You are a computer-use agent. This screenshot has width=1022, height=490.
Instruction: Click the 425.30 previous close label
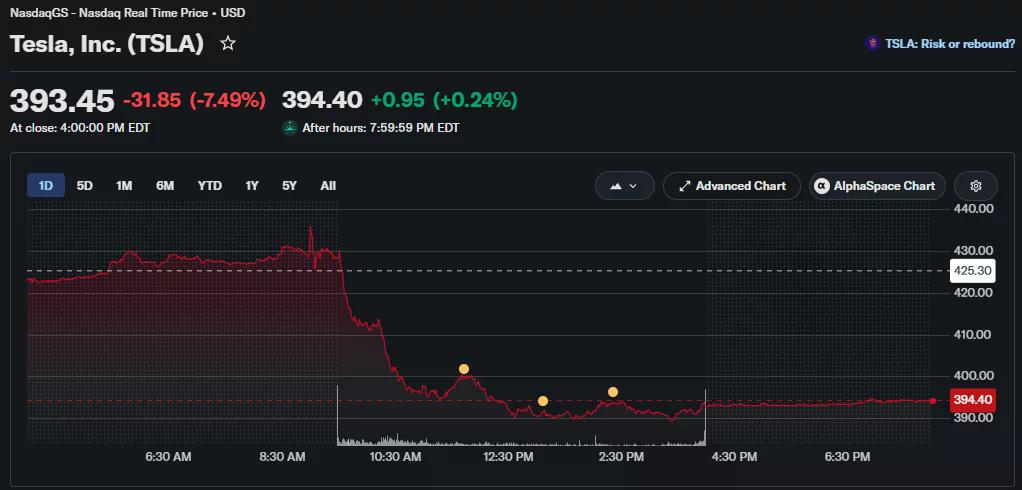point(972,270)
